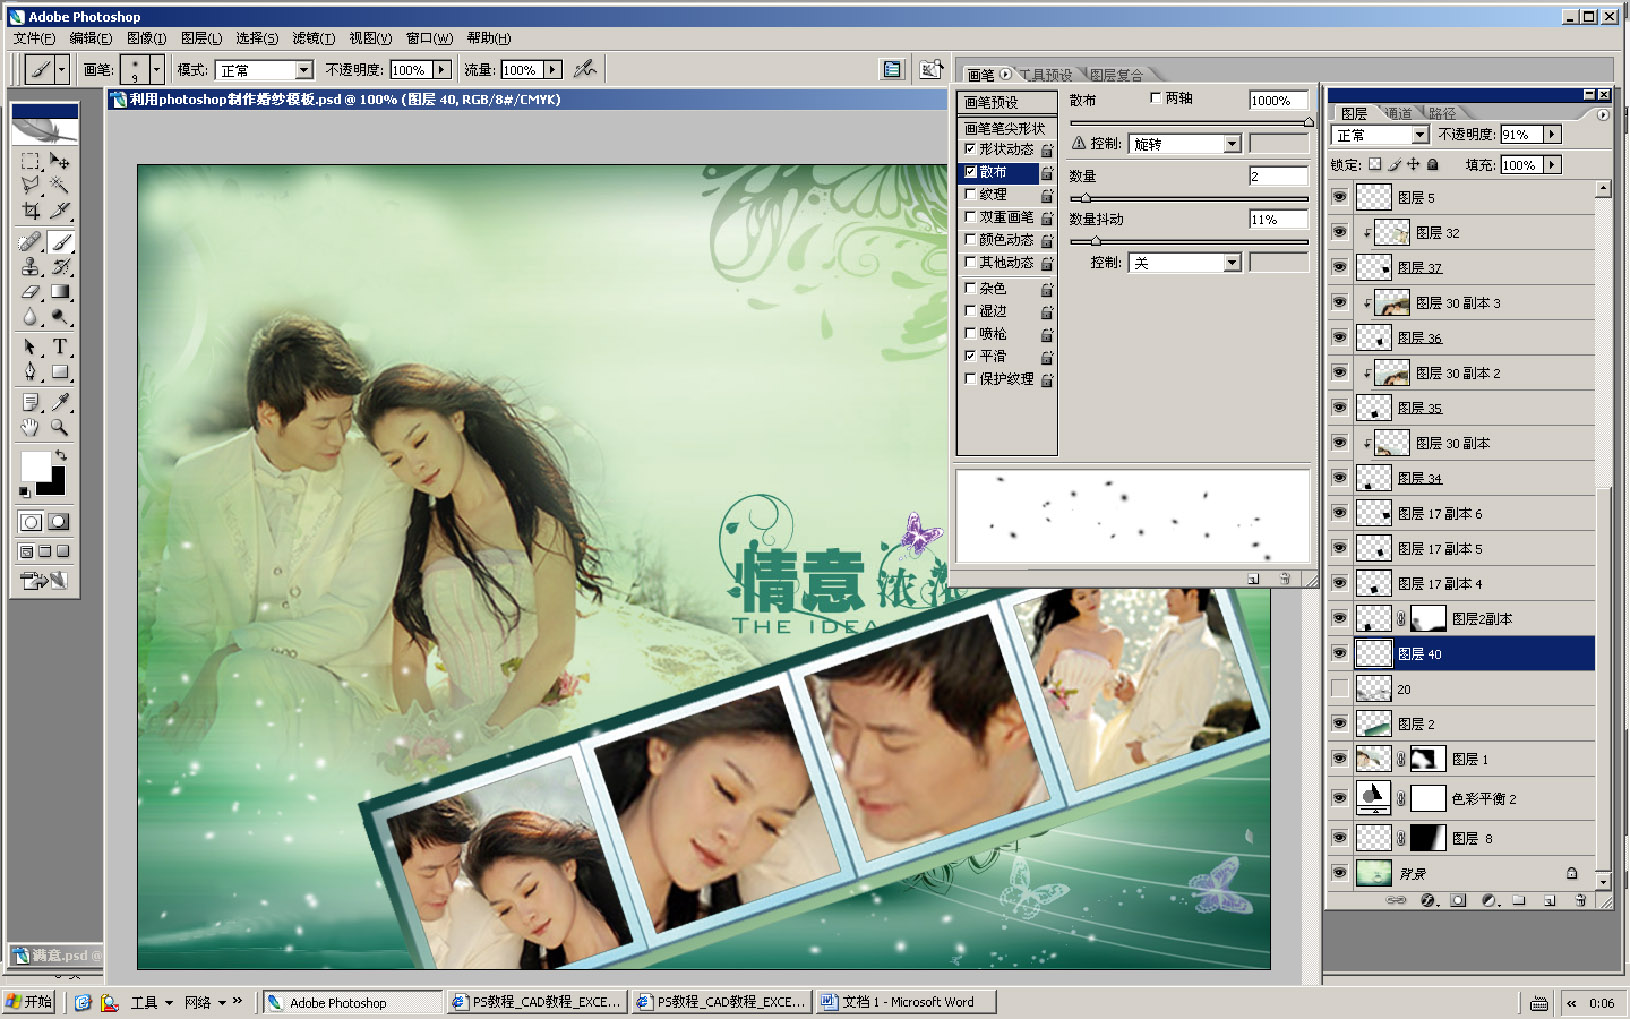Select the Zoom magnifier tool

(60, 427)
